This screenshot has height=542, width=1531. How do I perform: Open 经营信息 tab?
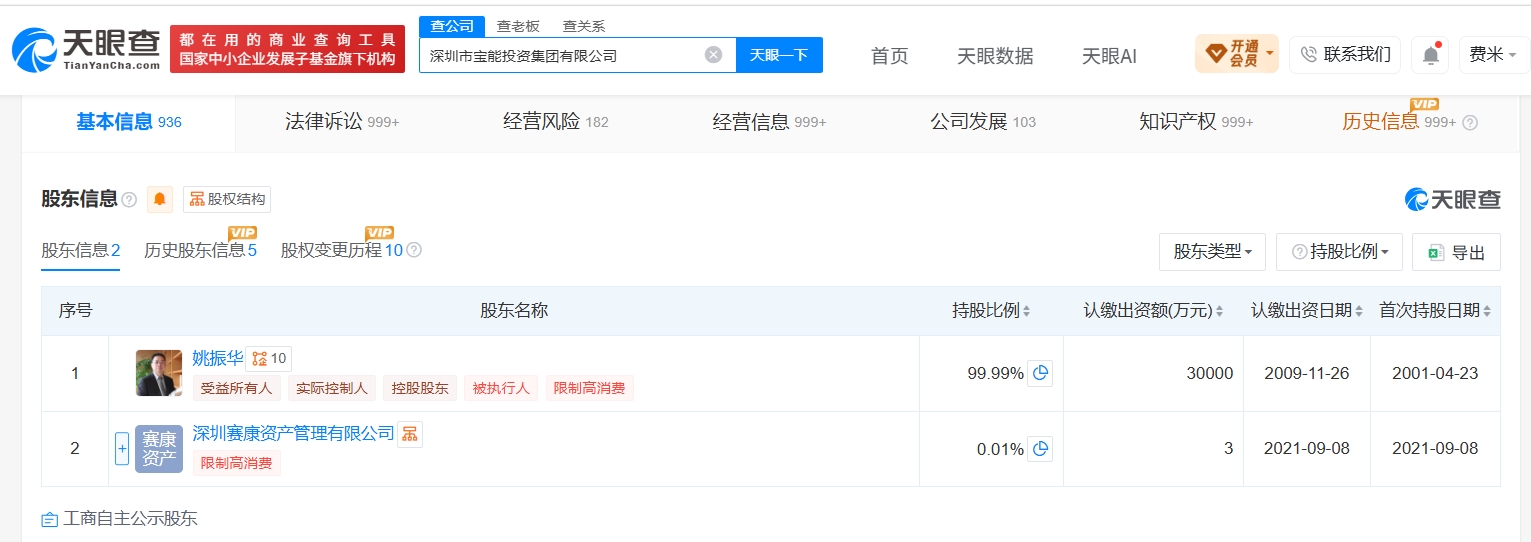769,122
